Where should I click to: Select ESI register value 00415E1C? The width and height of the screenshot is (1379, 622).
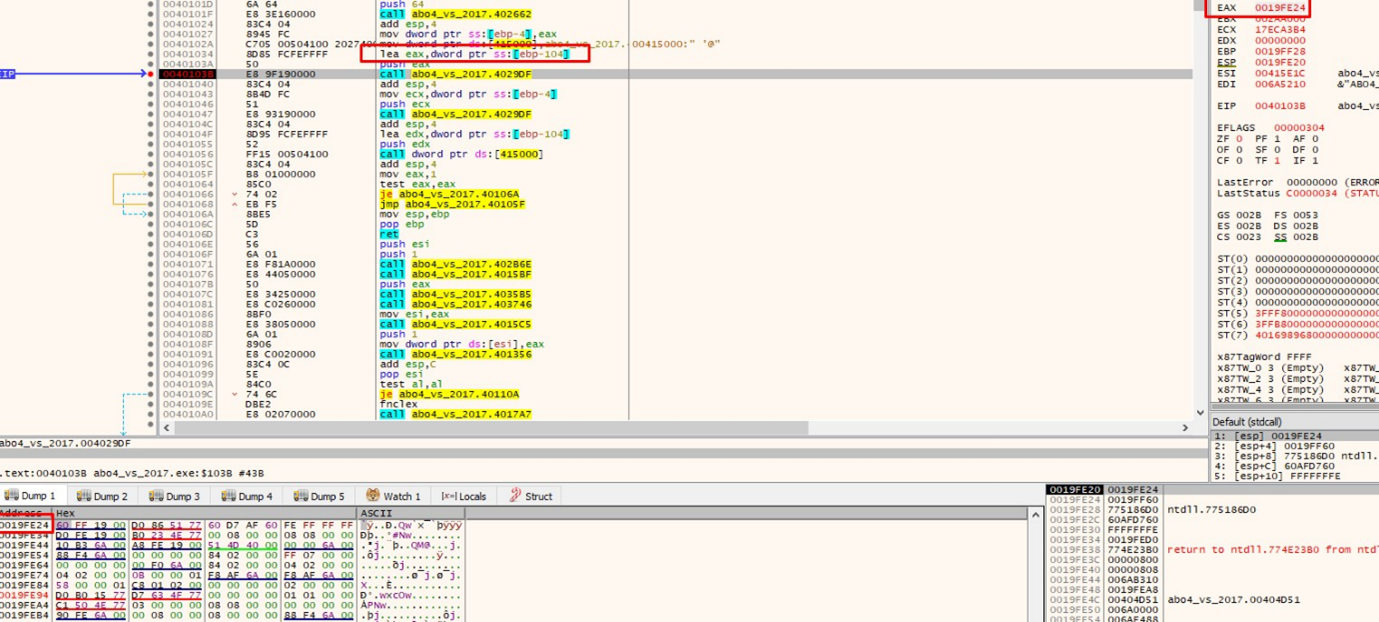point(1279,73)
